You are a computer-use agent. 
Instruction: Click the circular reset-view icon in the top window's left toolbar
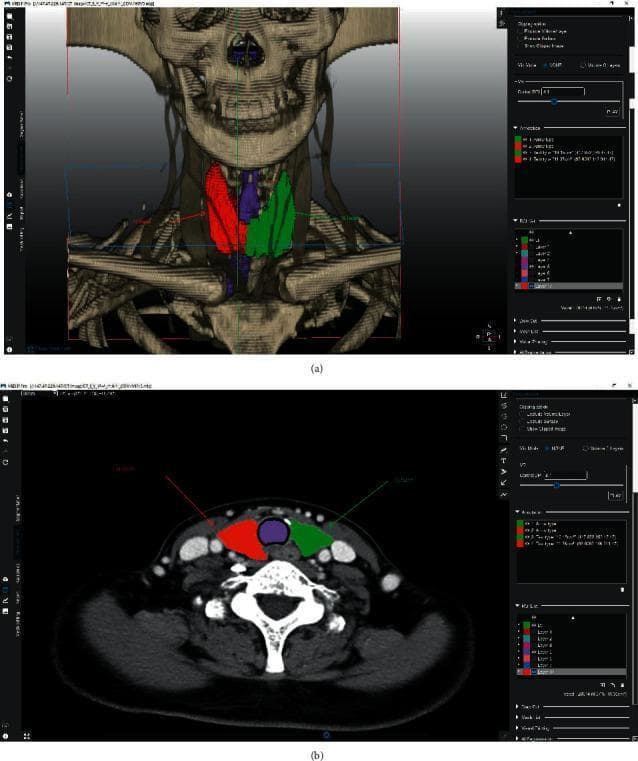tap(10, 78)
